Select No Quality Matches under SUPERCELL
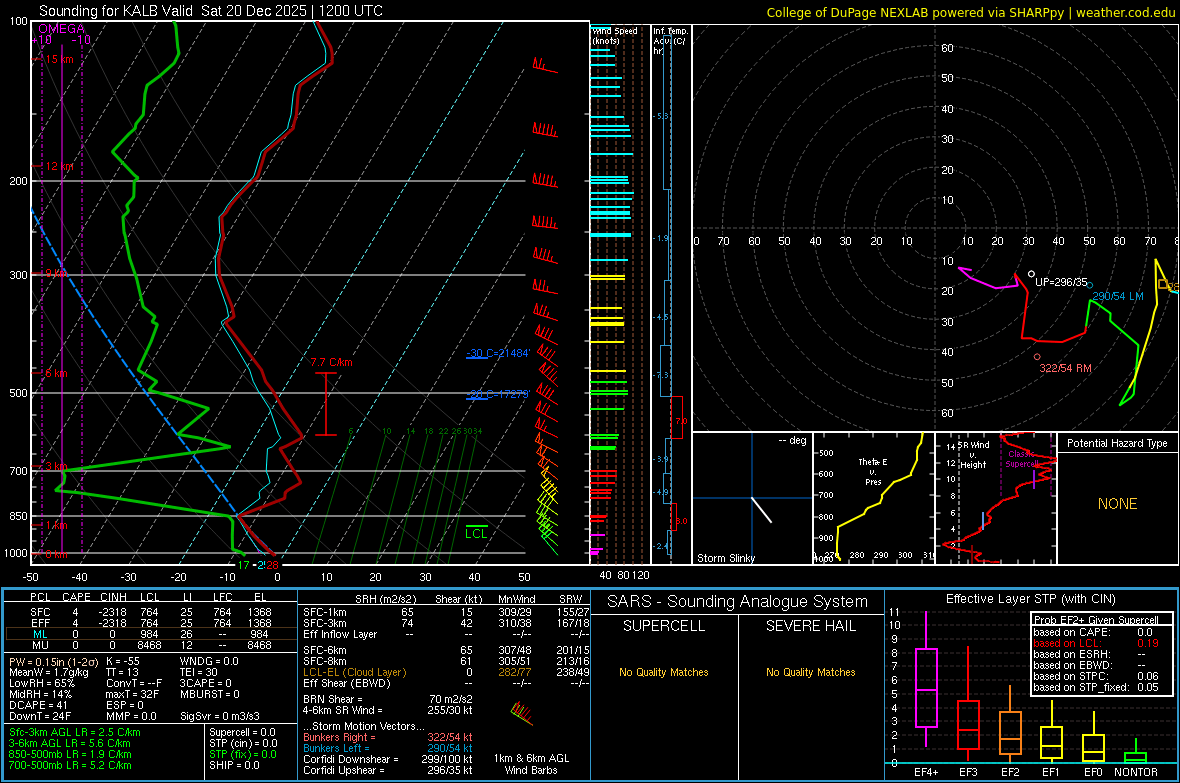 (x=664, y=672)
